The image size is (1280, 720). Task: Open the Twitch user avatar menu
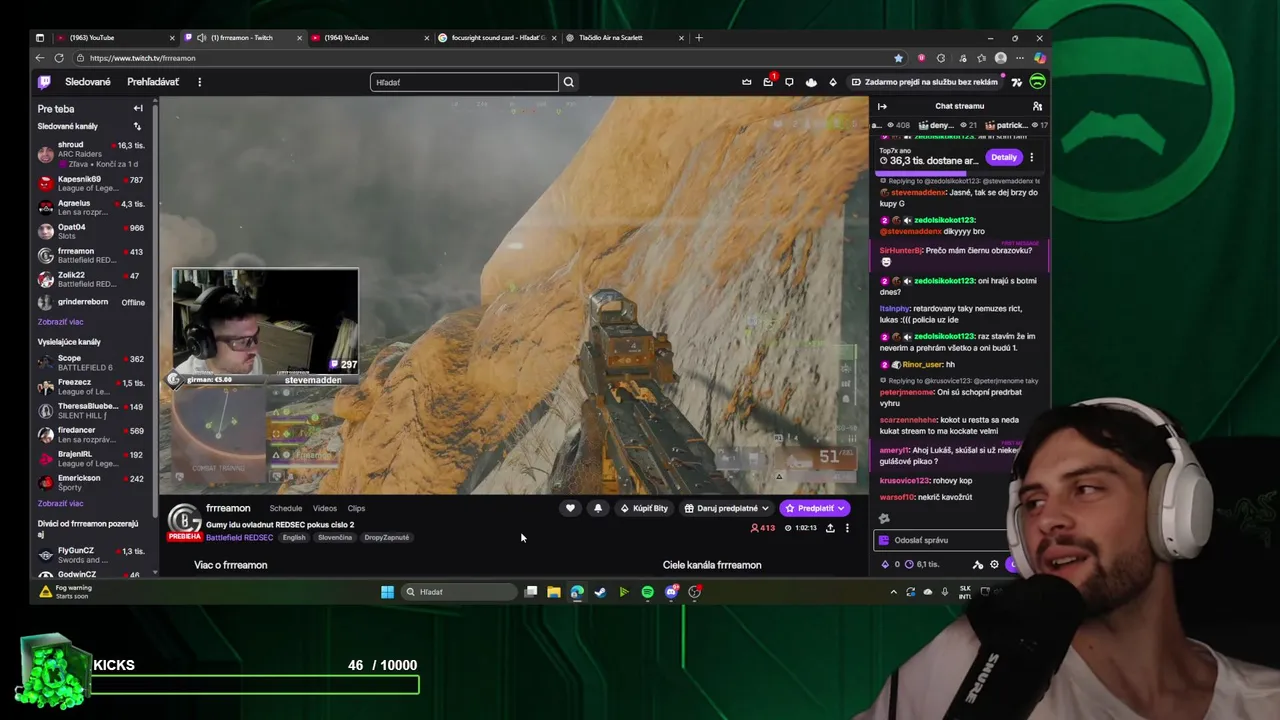(x=1038, y=82)
